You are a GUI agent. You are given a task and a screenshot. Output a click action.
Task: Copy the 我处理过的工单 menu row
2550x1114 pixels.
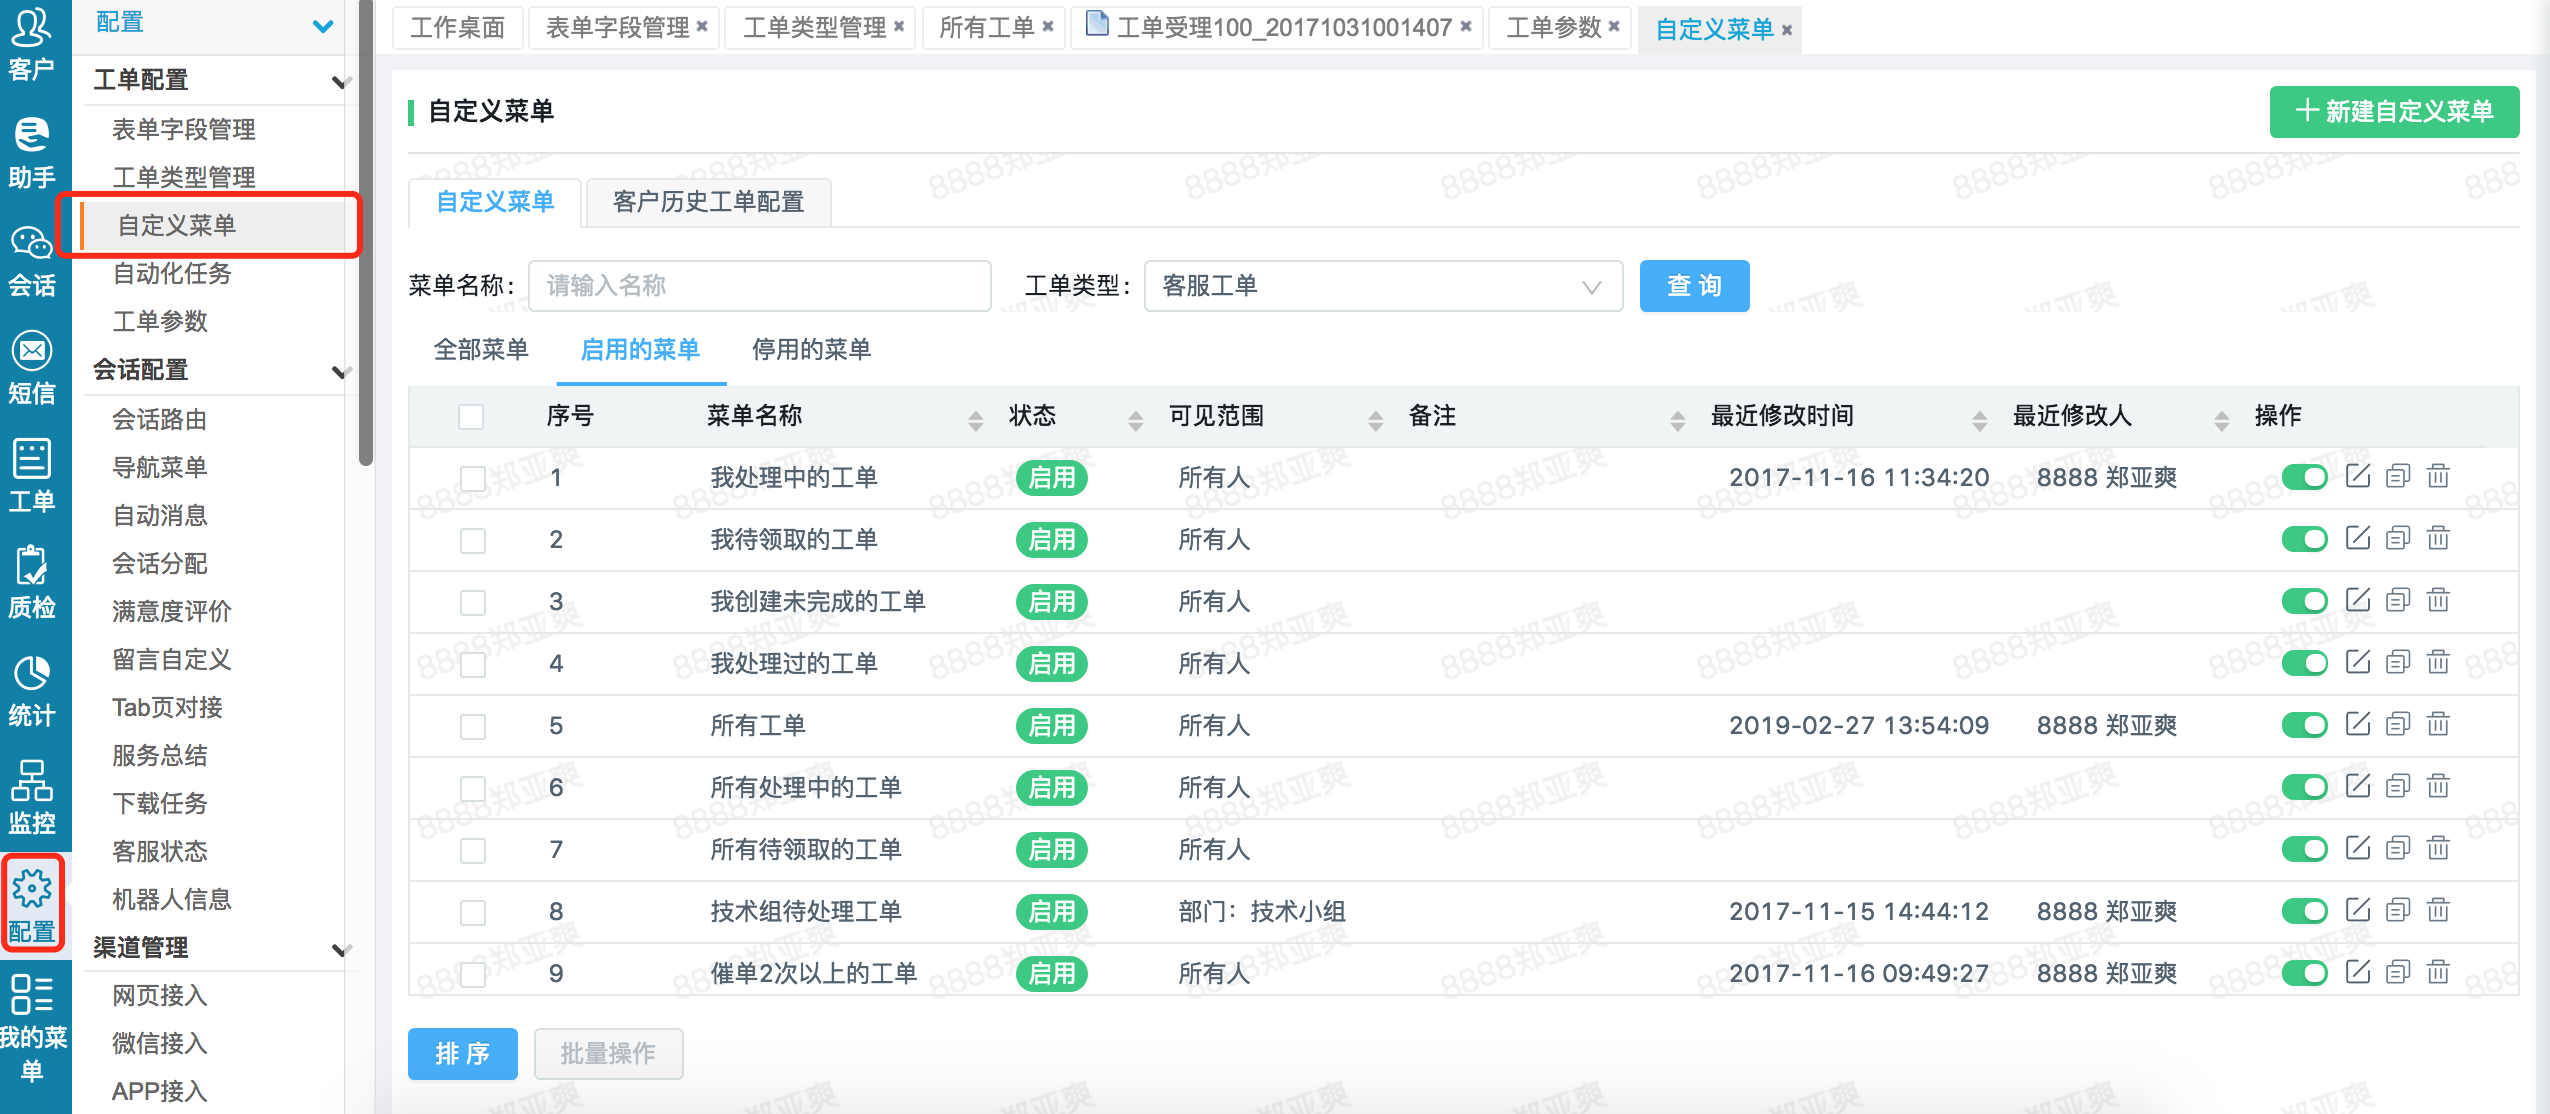[2398, 662]
